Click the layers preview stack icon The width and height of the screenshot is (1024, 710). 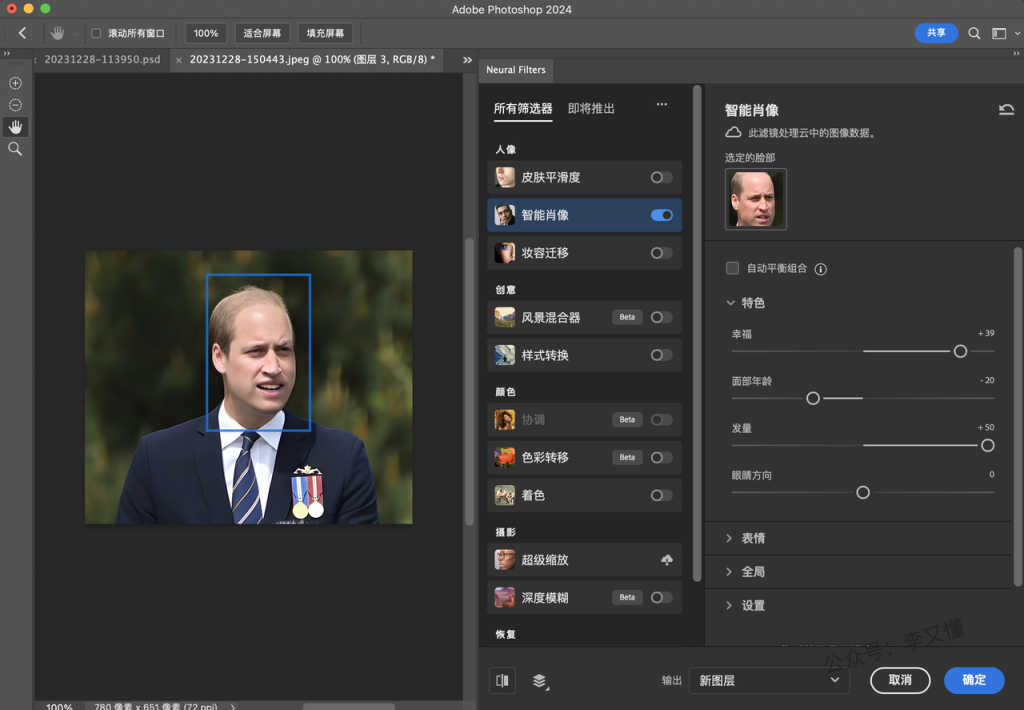[x=540, y=680]
